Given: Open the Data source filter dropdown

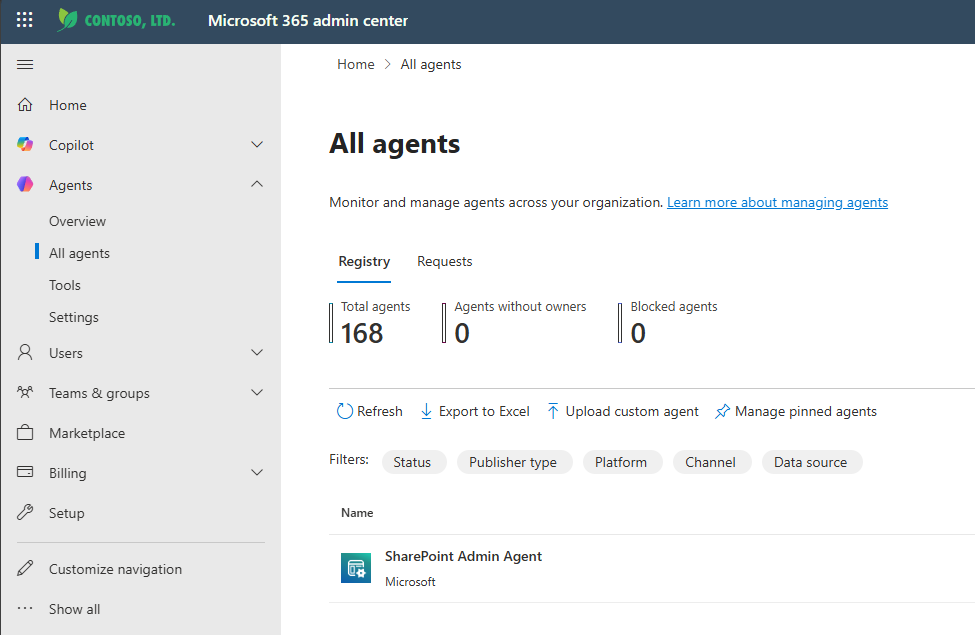Looking at the screenshot, I should click(x=811, y=462).
